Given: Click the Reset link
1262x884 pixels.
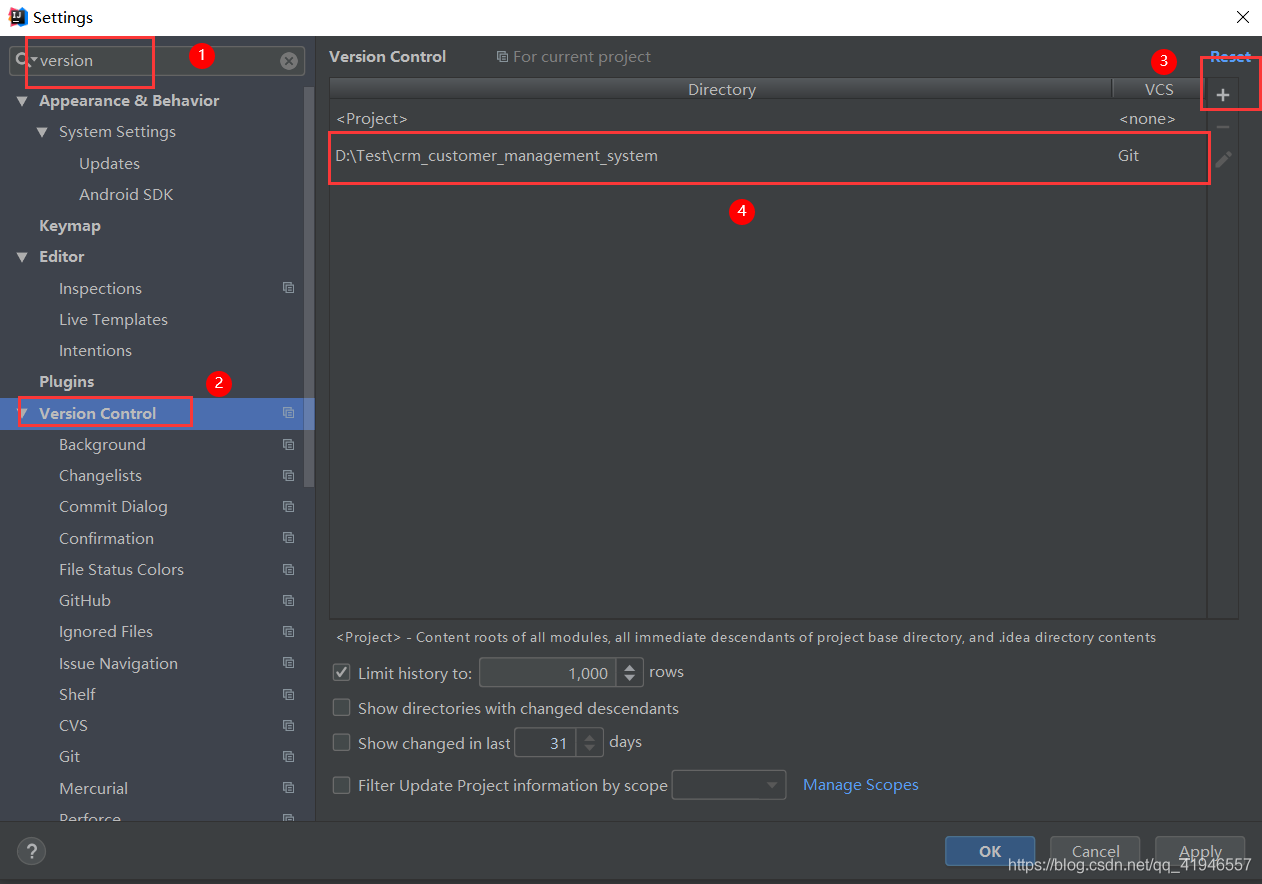Looking at the screenshot, I should click(1230, 57).
